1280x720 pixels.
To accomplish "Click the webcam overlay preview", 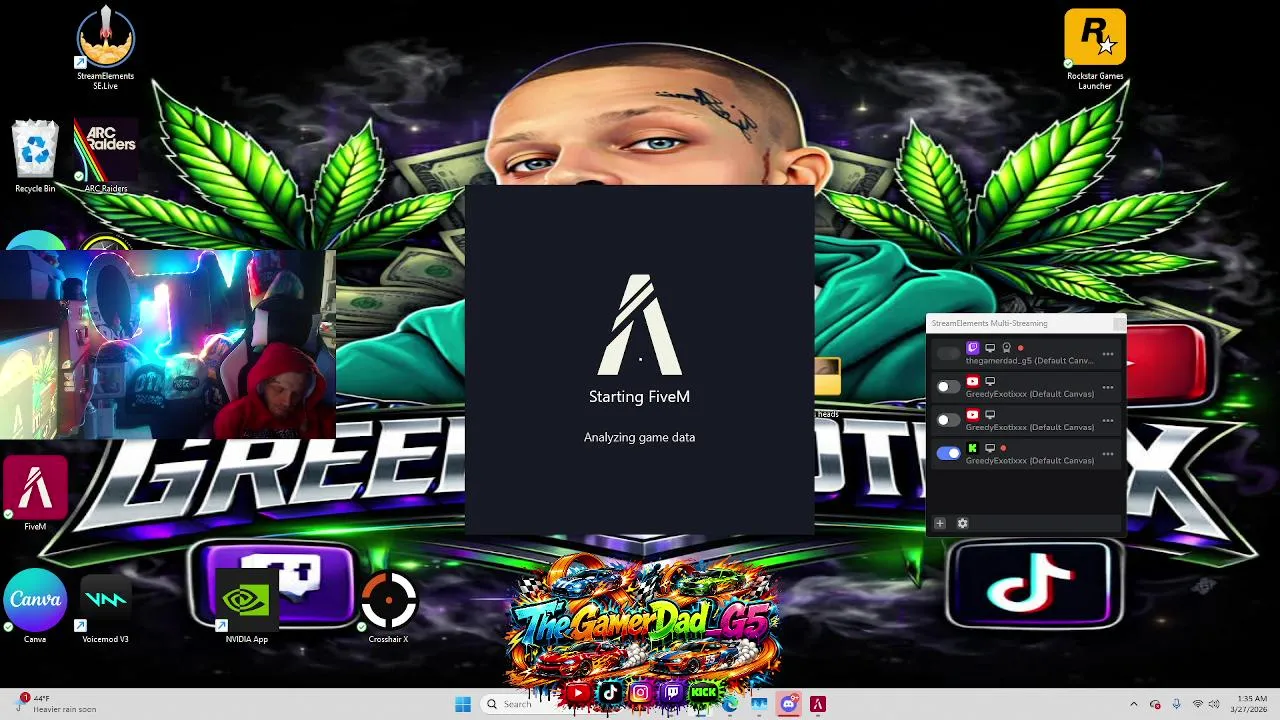I will (168, 345).
